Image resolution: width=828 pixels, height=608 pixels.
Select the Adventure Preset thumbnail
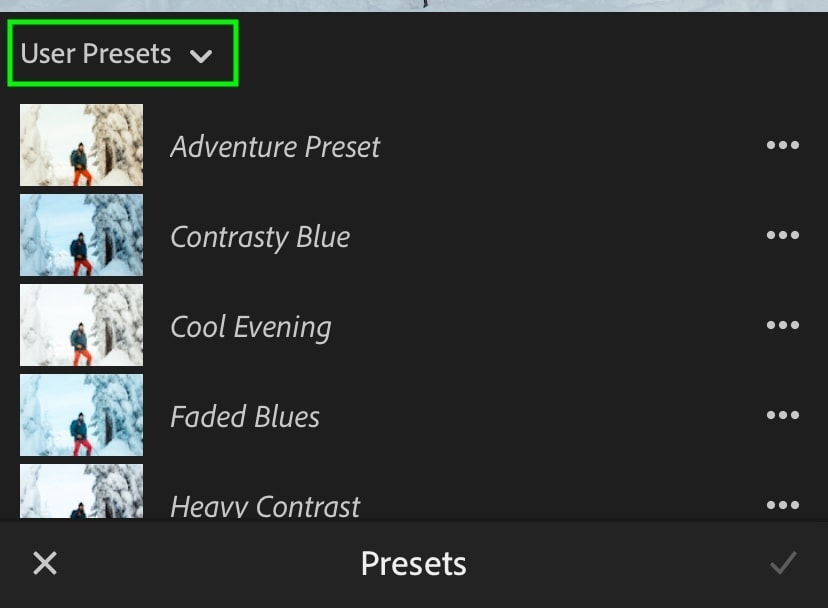click(x=82, y=146)
